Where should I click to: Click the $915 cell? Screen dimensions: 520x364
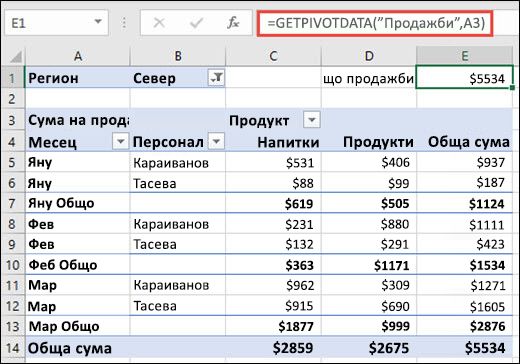click(273, 306)
